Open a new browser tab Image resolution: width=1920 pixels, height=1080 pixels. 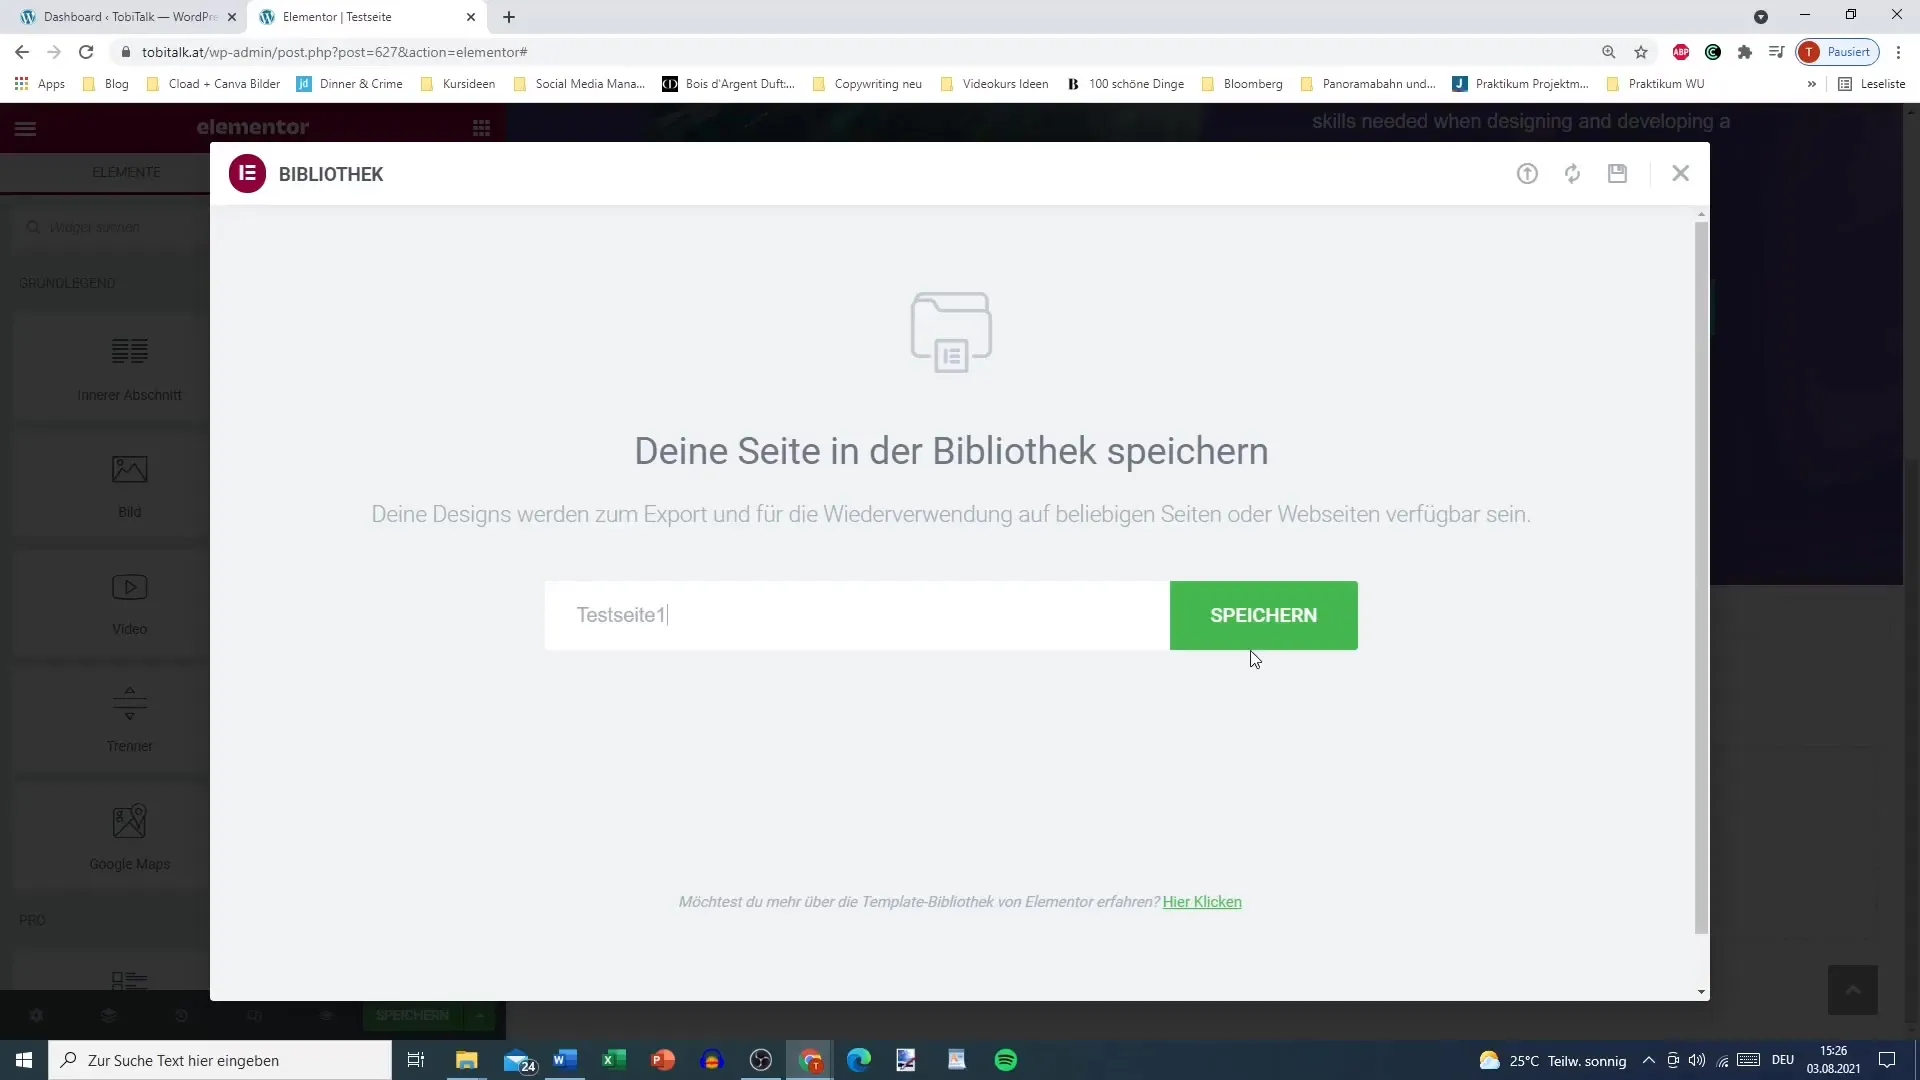pyautogui.click(x=509, y=17)
